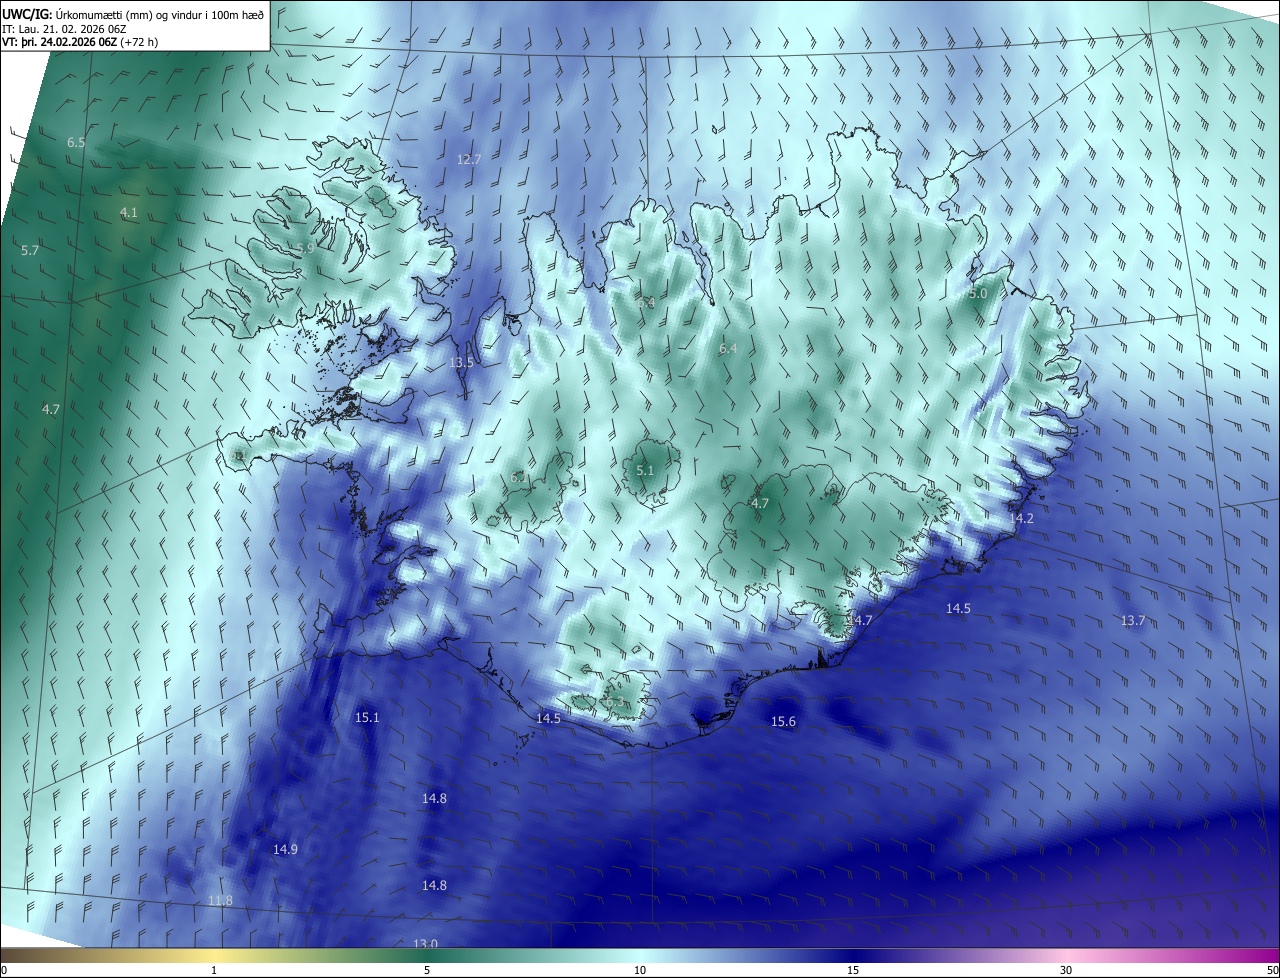Click the 0 tick label of the color scale

coord(4,970)
